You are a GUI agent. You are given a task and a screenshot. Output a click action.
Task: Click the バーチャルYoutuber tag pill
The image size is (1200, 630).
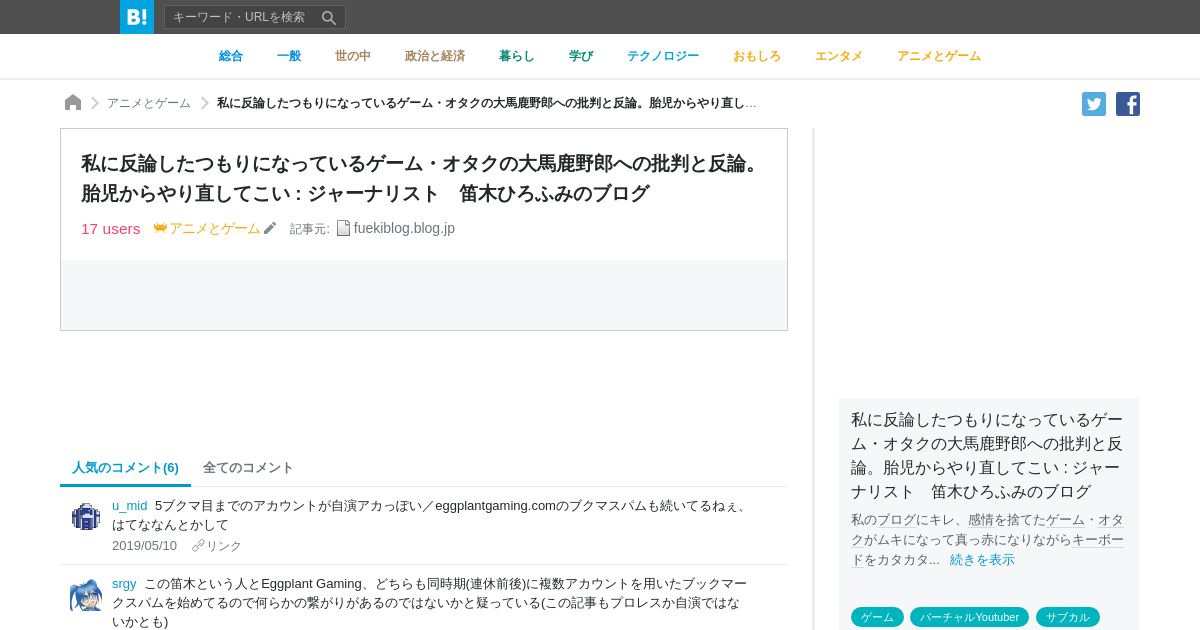(x=969, y=617)
